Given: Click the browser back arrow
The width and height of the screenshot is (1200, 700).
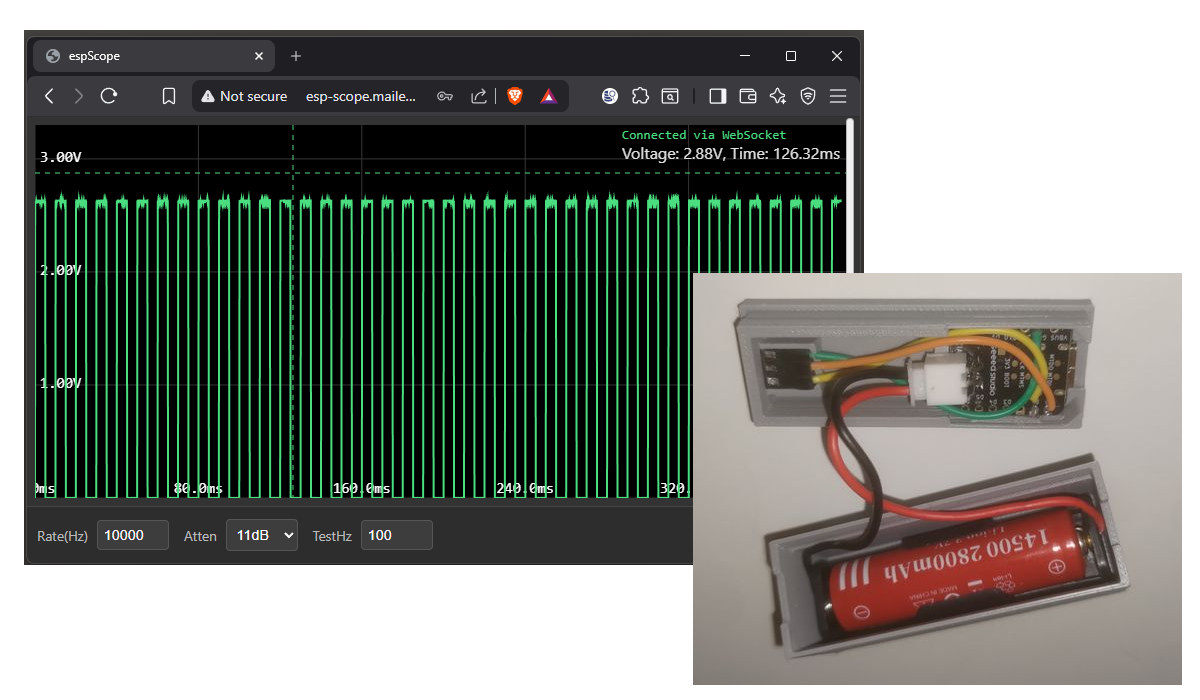Looking at the screenshot, I should pyautogui.click(x=49, y=96).
